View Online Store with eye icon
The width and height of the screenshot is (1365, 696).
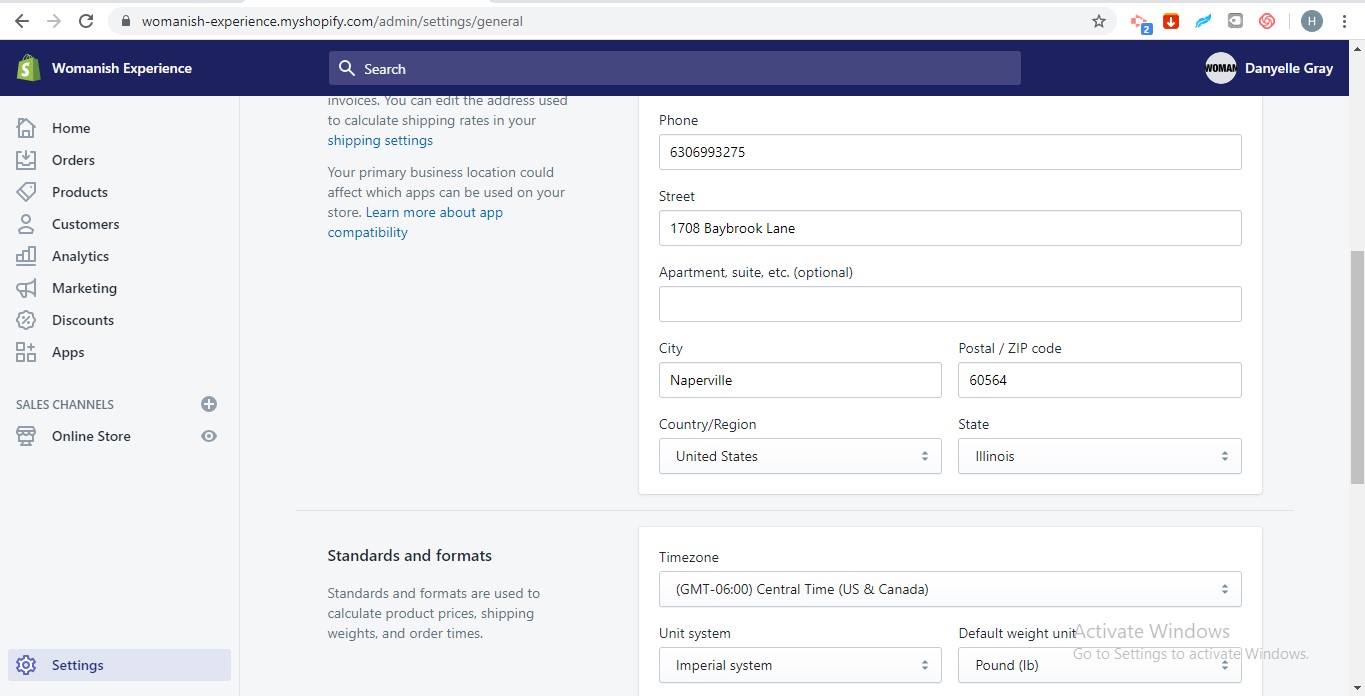pos(209,436)
